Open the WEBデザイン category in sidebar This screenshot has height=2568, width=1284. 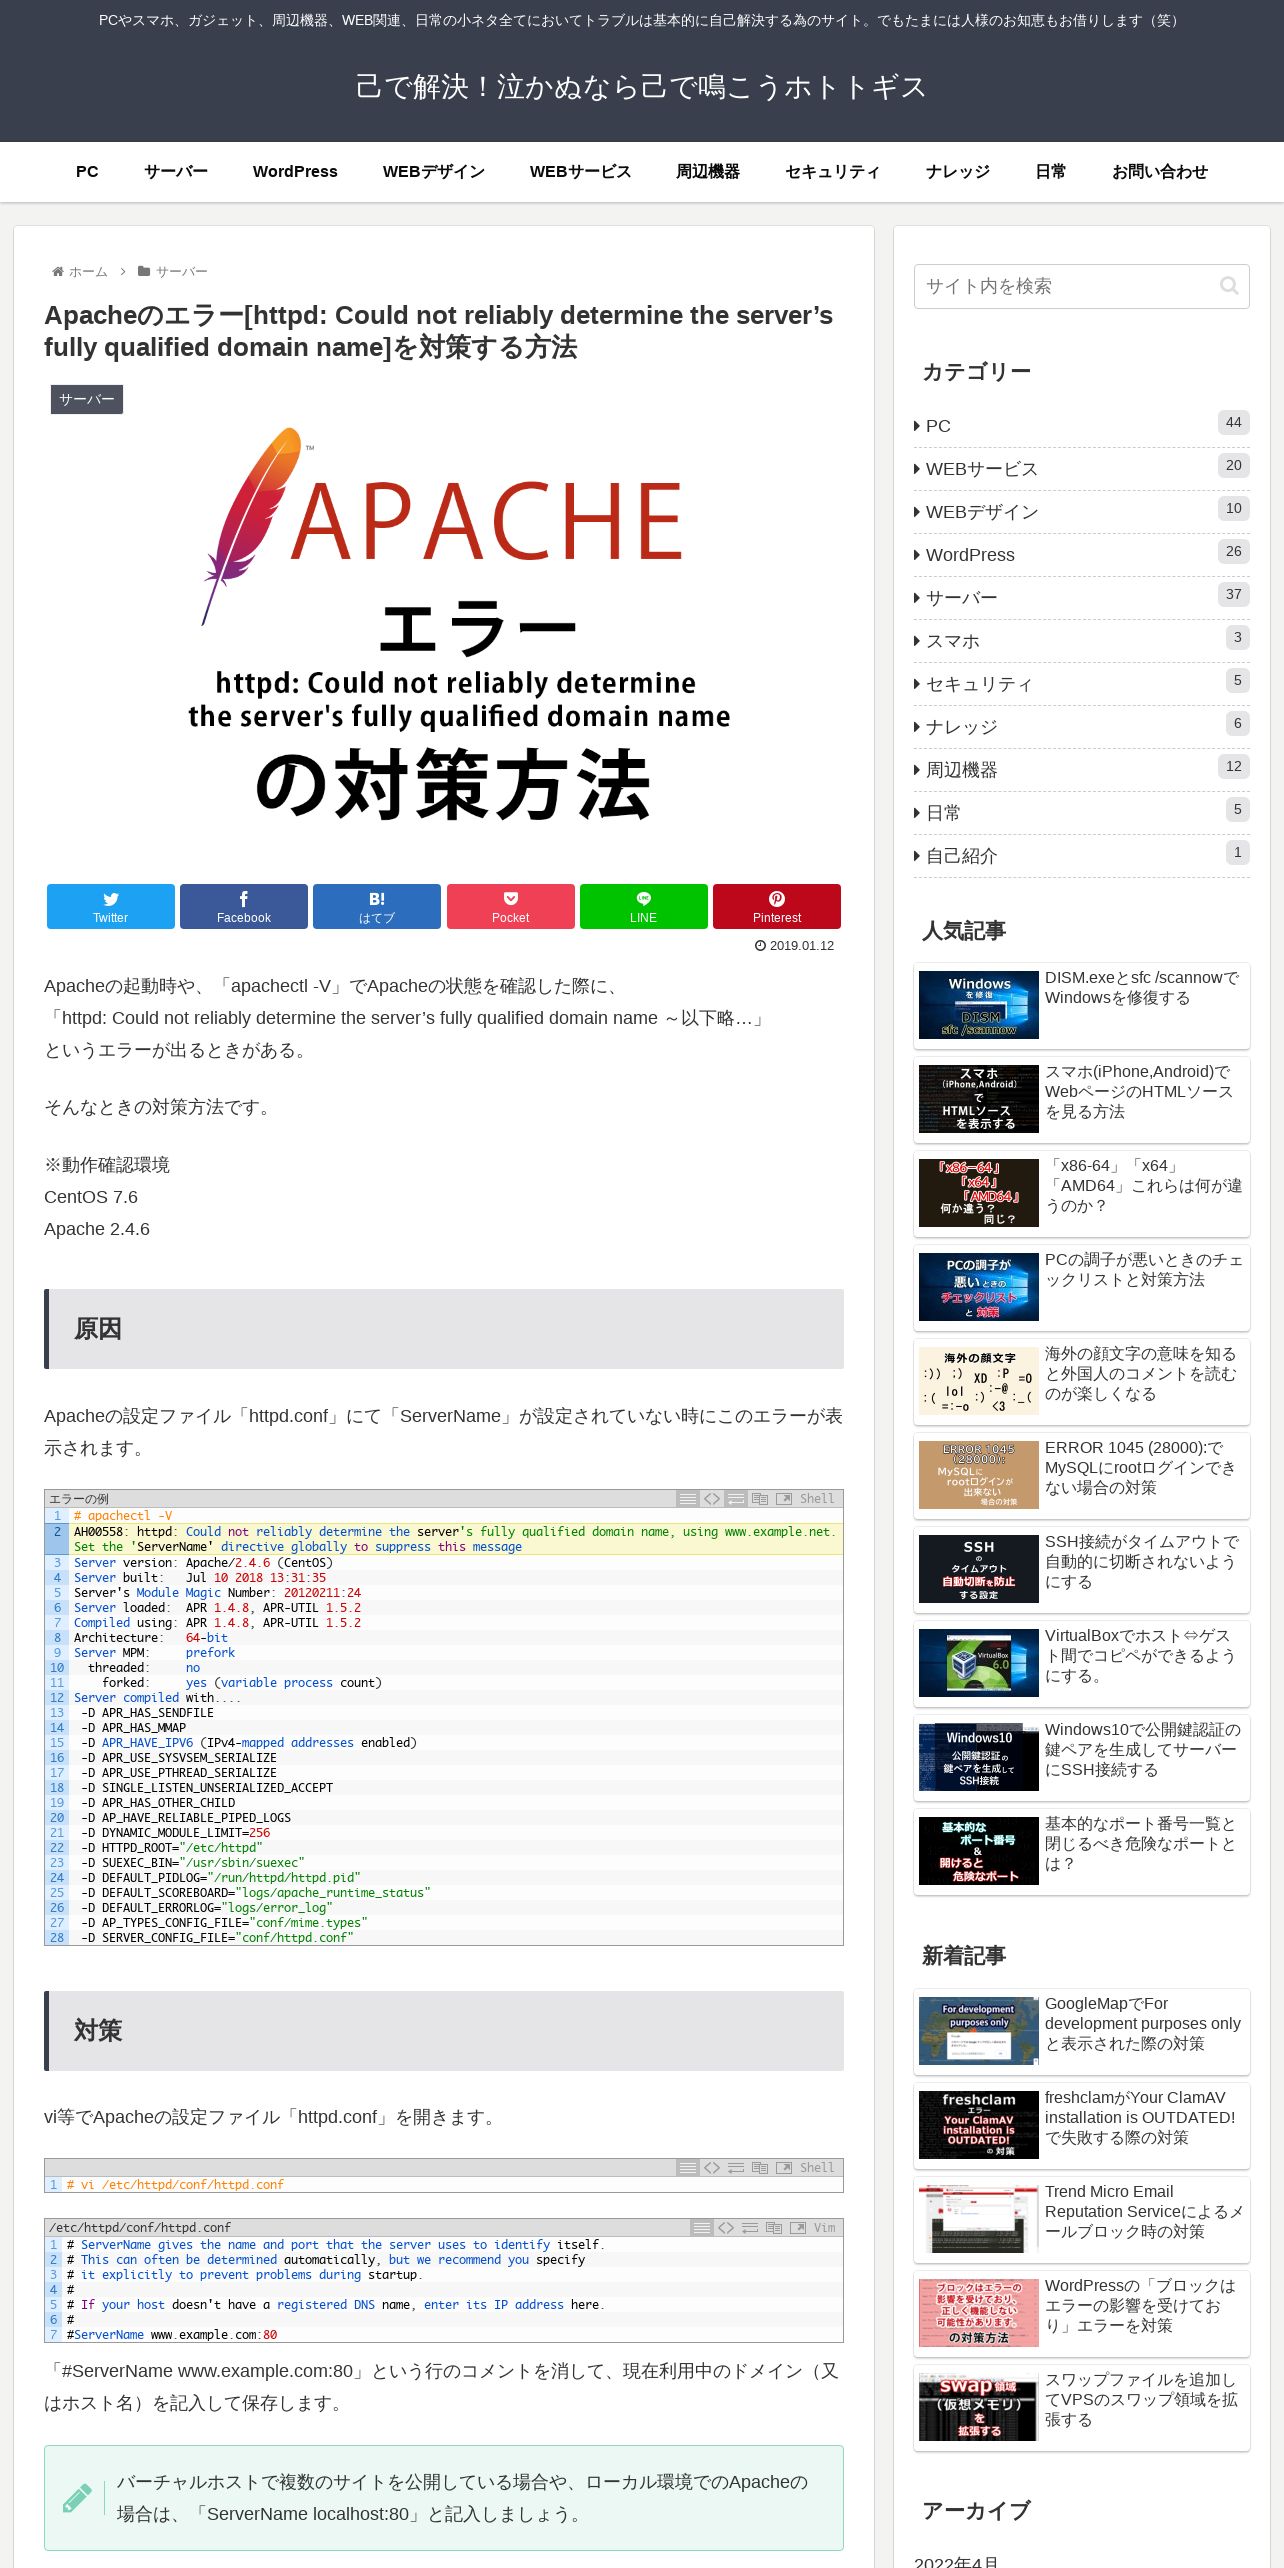point(1082,512)
